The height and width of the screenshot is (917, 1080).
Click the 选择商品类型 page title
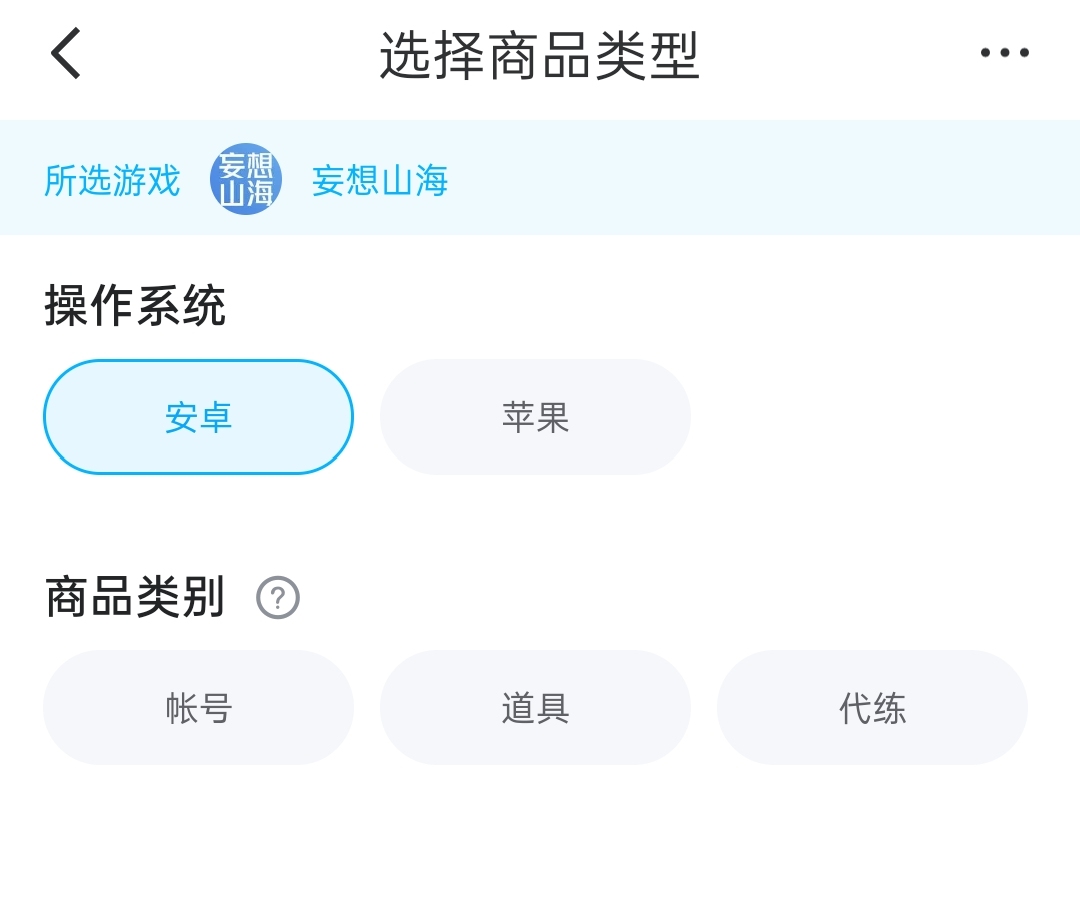click(539, 55)
